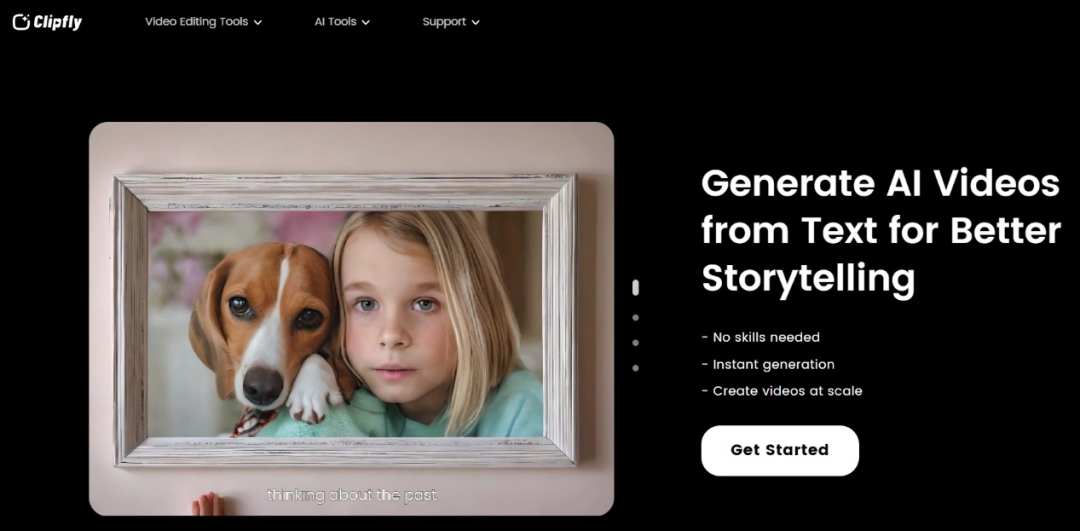
Task: Switch to the second carousel slide dot
Action: point(635,317)
